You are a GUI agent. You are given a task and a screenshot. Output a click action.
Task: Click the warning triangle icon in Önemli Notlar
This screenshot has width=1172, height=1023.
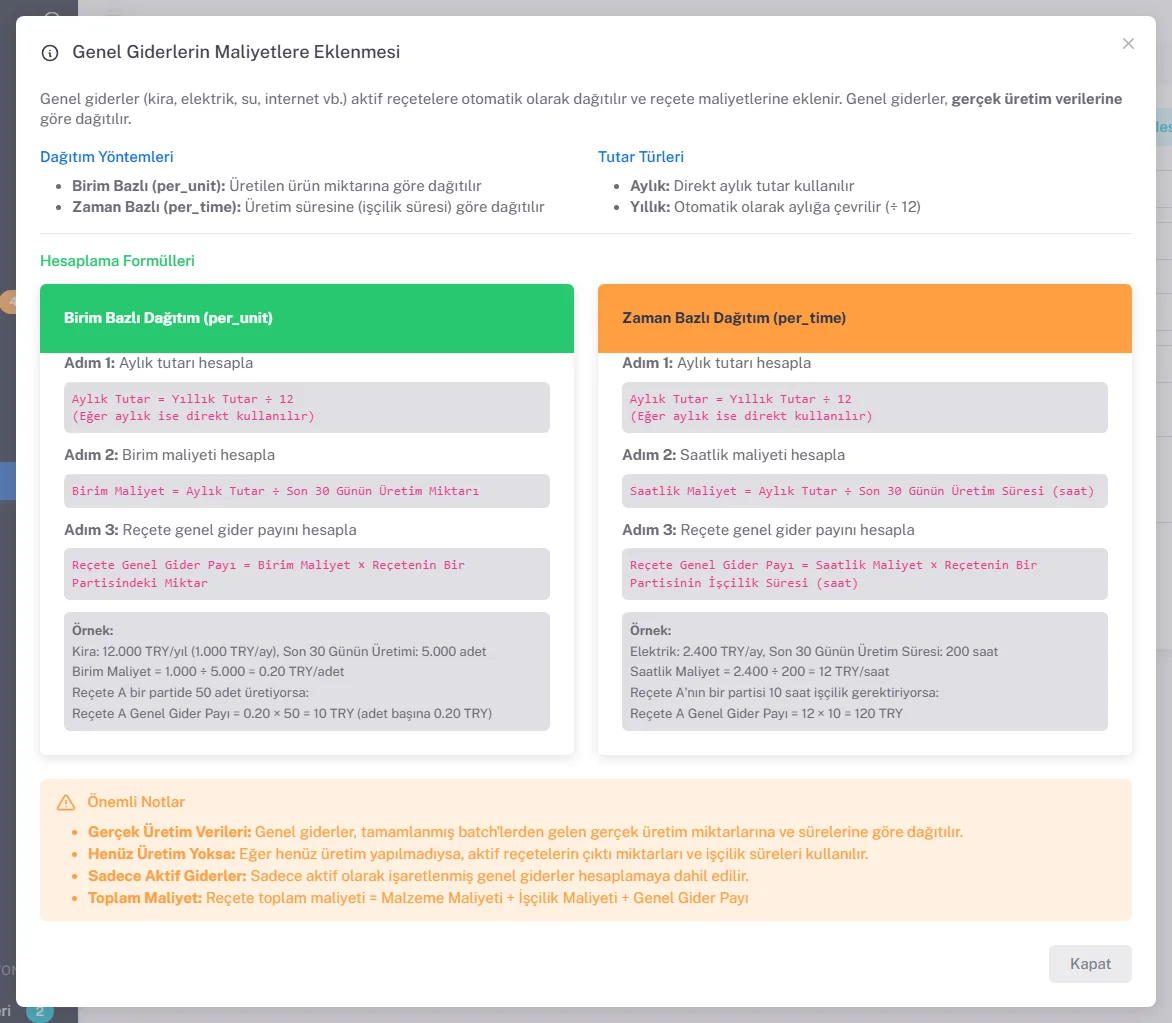pyautogui.click(x=66, y=803)
